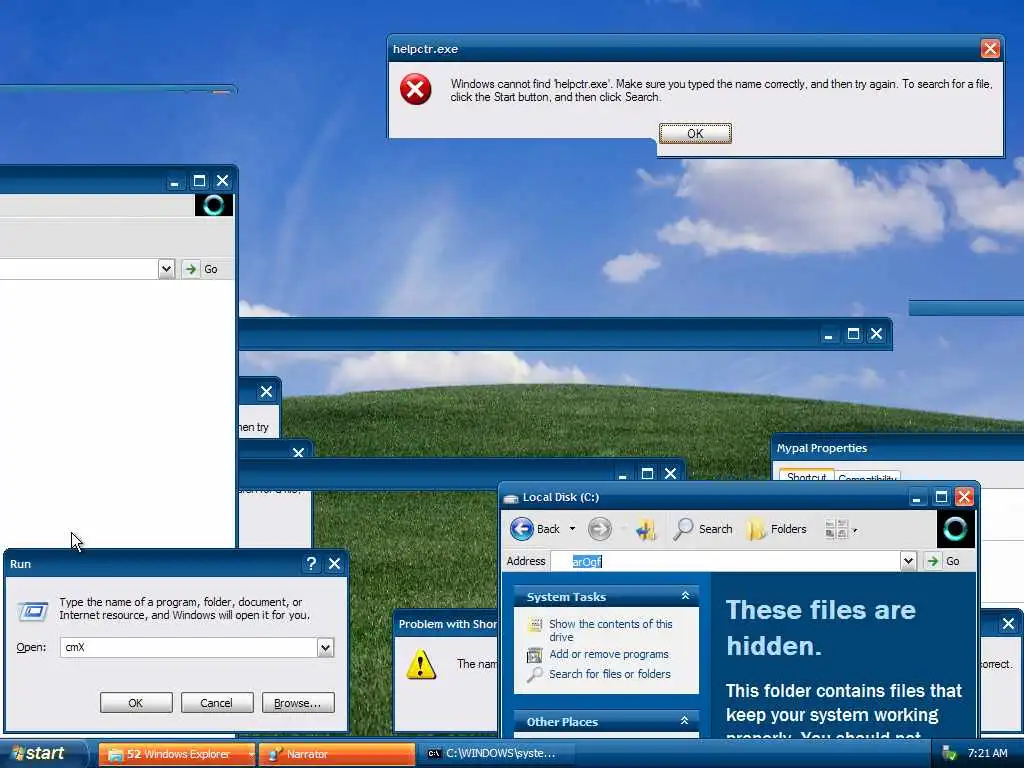Click the Back arrow in Local Disk window
The height and width of the screenshot is (768, 1024).
click(x=522, y=529)
